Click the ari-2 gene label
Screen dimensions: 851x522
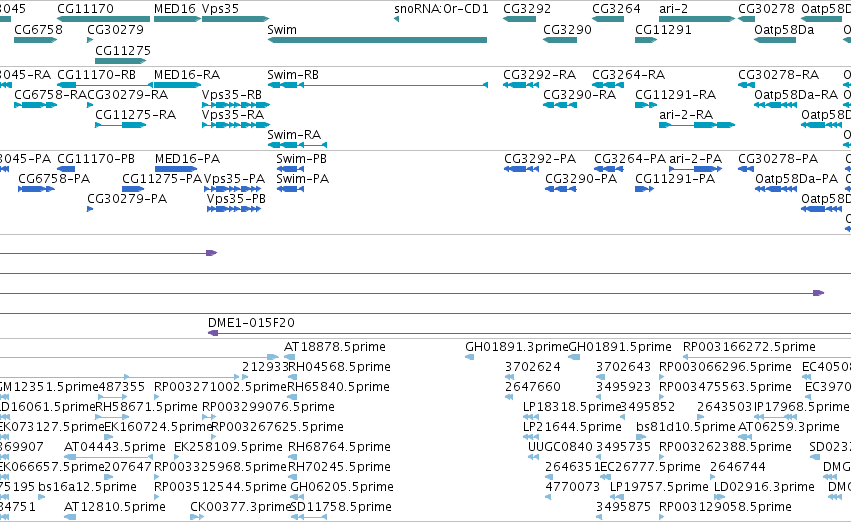(x=673, y=9)
